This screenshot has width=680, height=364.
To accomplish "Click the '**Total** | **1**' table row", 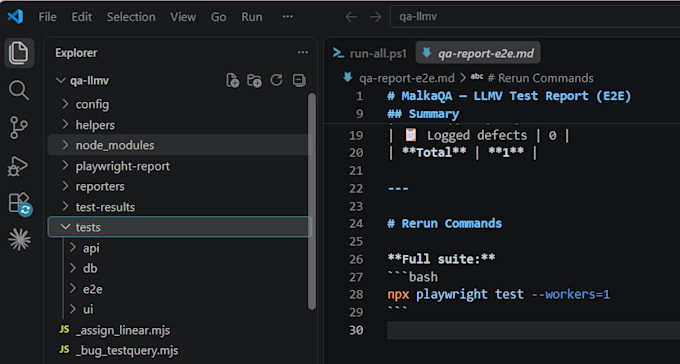I will pos(462,153).
